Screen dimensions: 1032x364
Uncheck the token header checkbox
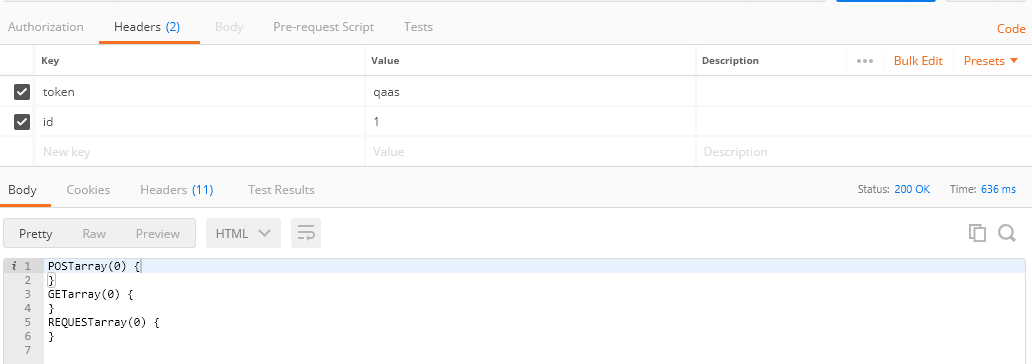point(22,92)
